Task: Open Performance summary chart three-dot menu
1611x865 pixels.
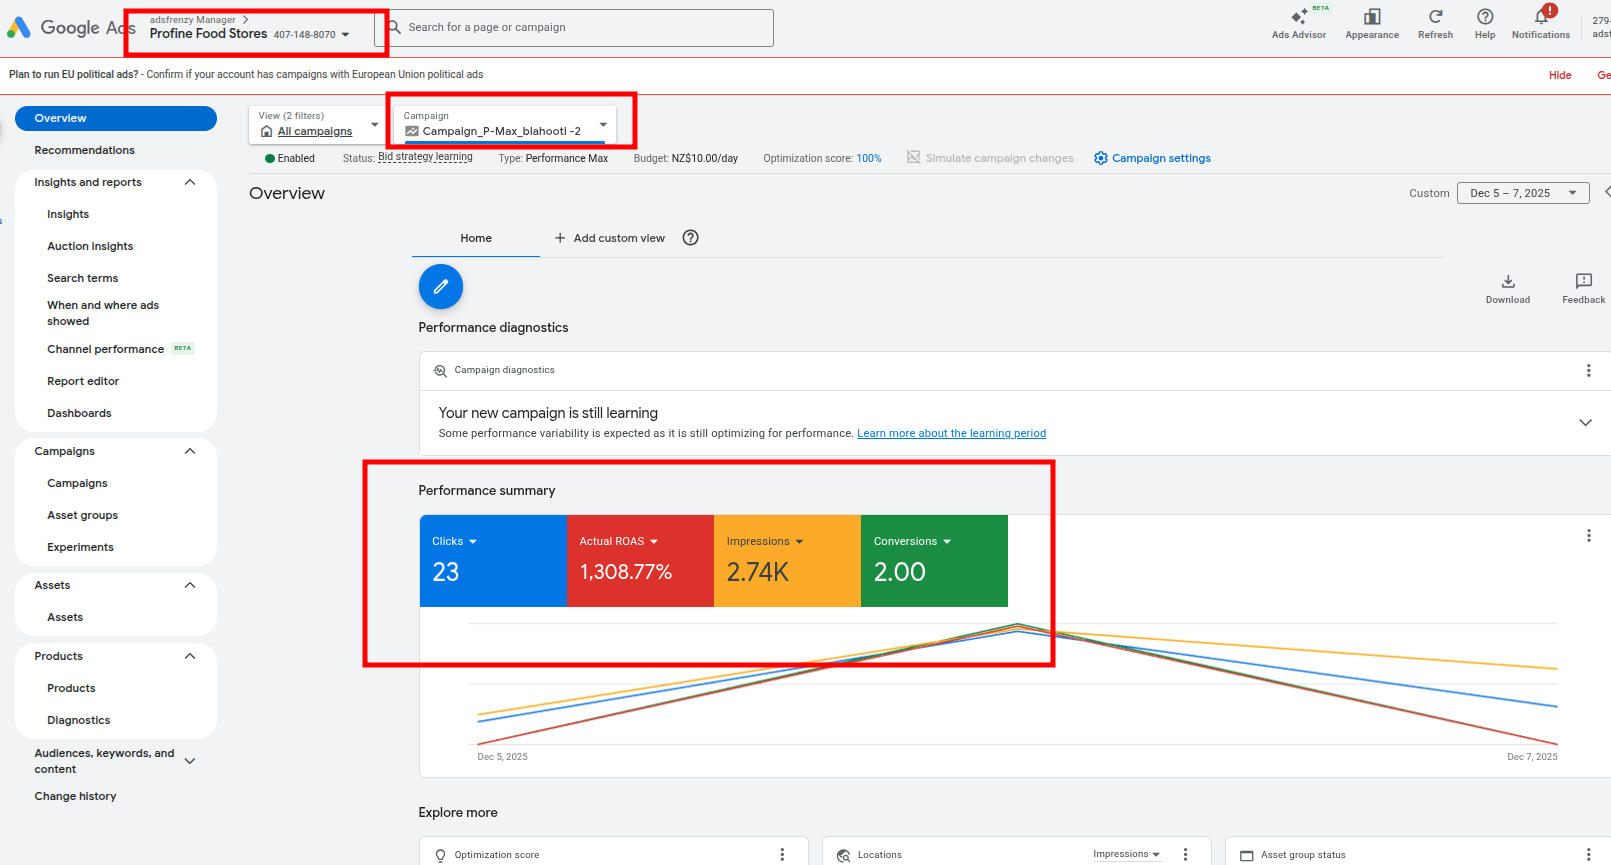Action: click(x=1588, y=536)
